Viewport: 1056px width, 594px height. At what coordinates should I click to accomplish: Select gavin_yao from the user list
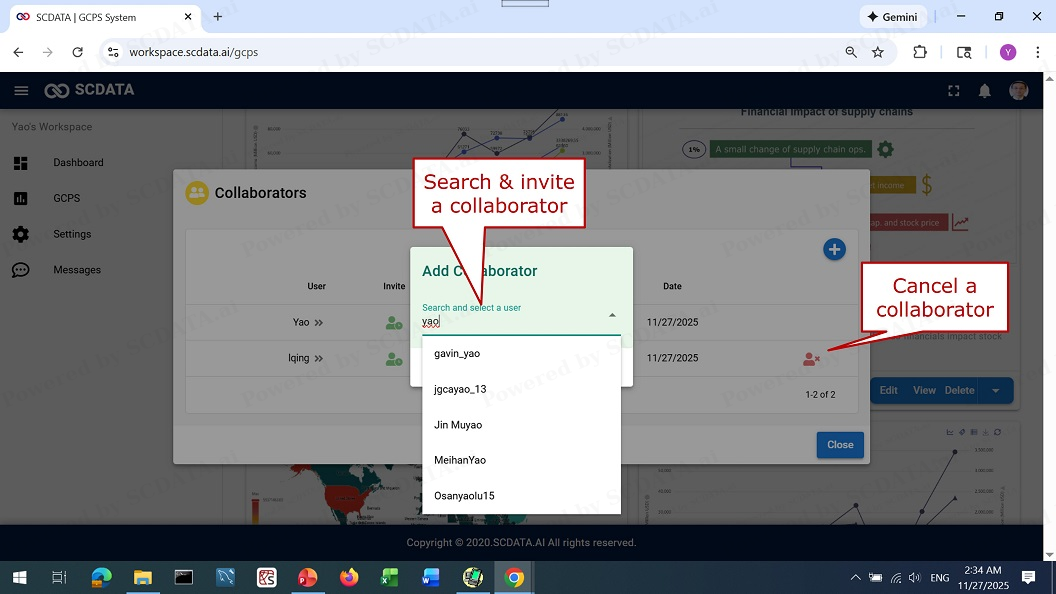(x=457, y=354)
